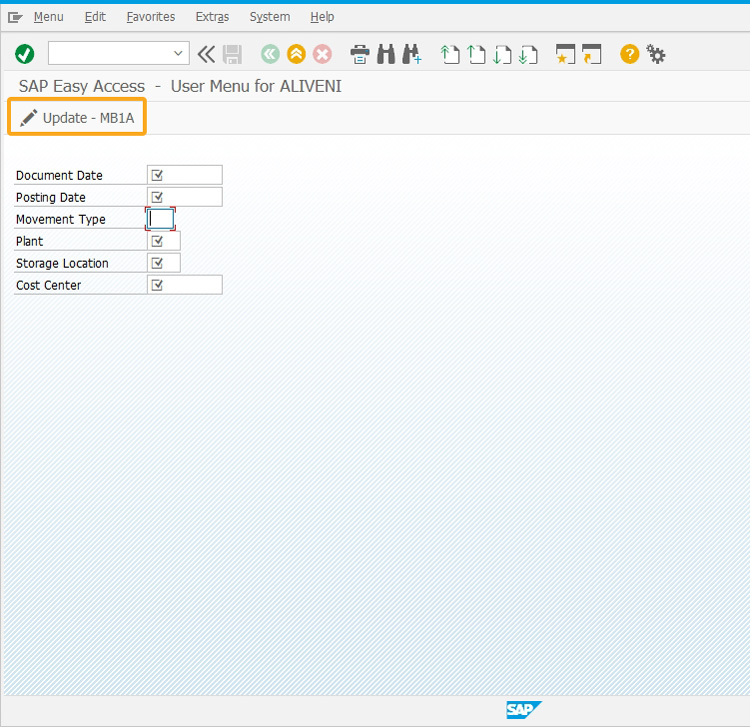
Task: Click the green Back icon
Action: point(270,54)
